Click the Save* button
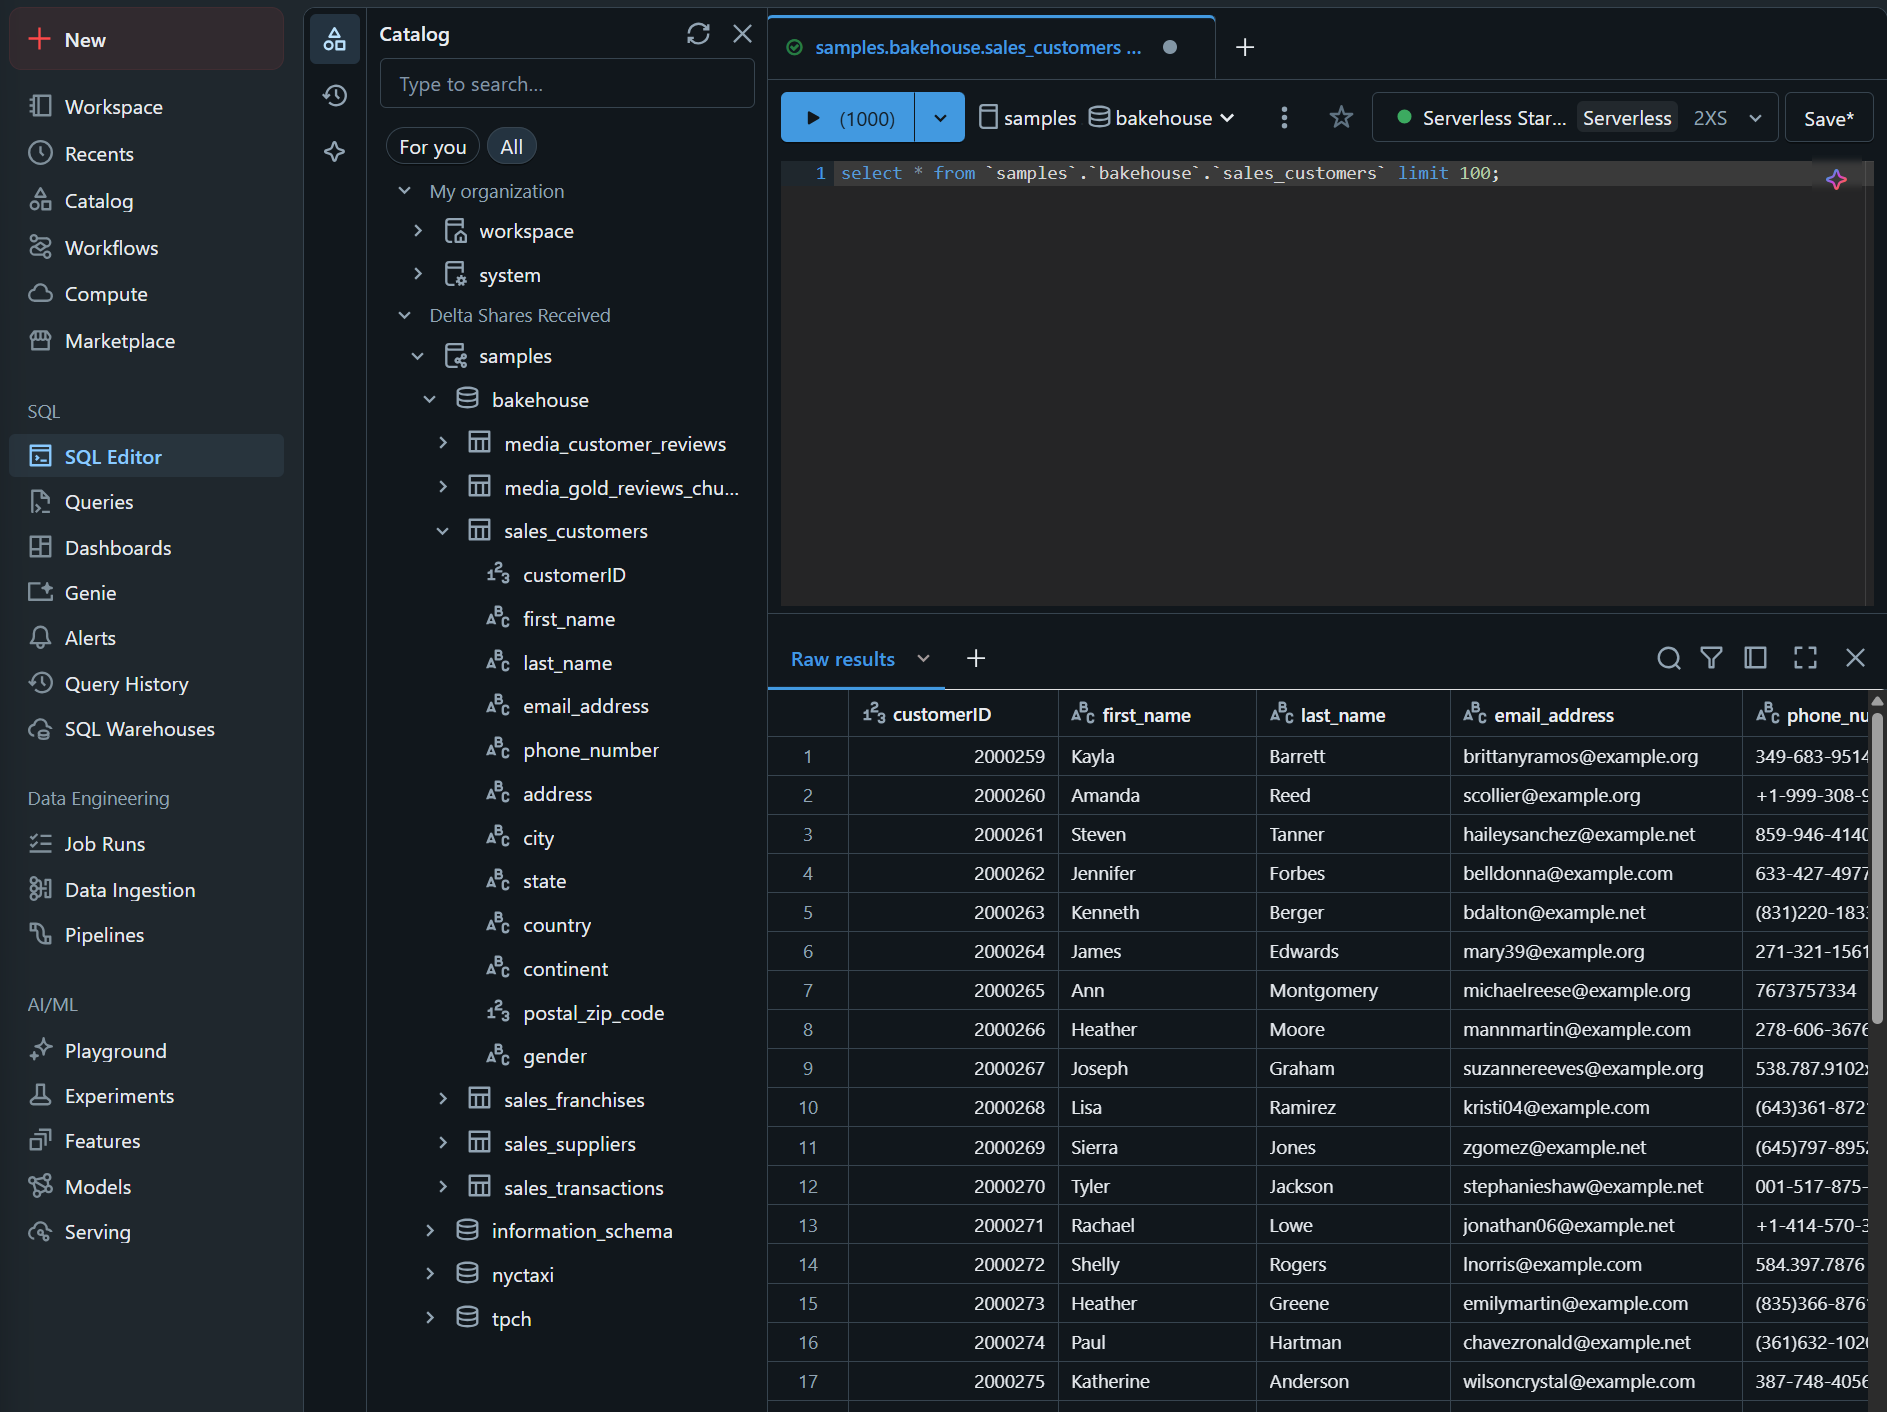This screenshot has height=1412, width=1887. tap(1828, 118)
